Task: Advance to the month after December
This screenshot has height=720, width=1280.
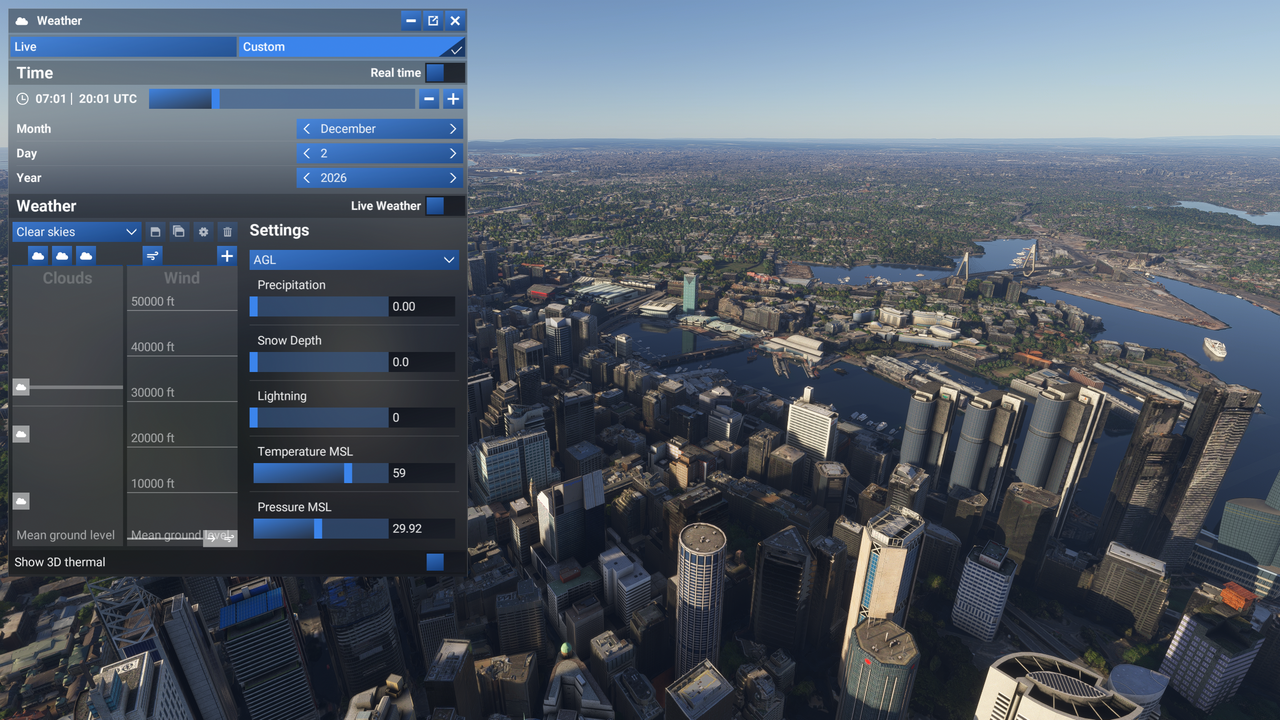Action: click(x=453, y=129)
